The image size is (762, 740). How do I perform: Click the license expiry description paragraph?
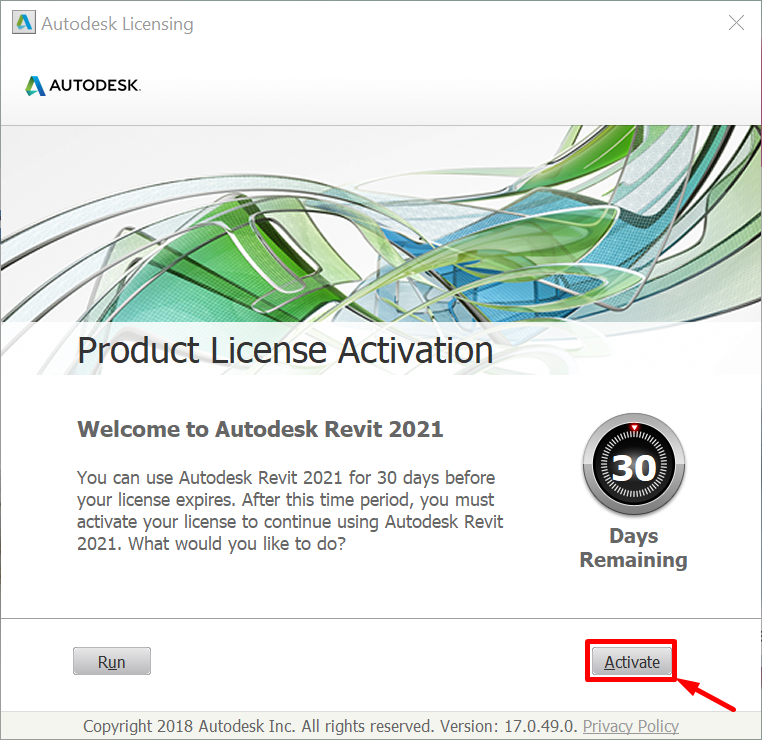coord(290,511)
